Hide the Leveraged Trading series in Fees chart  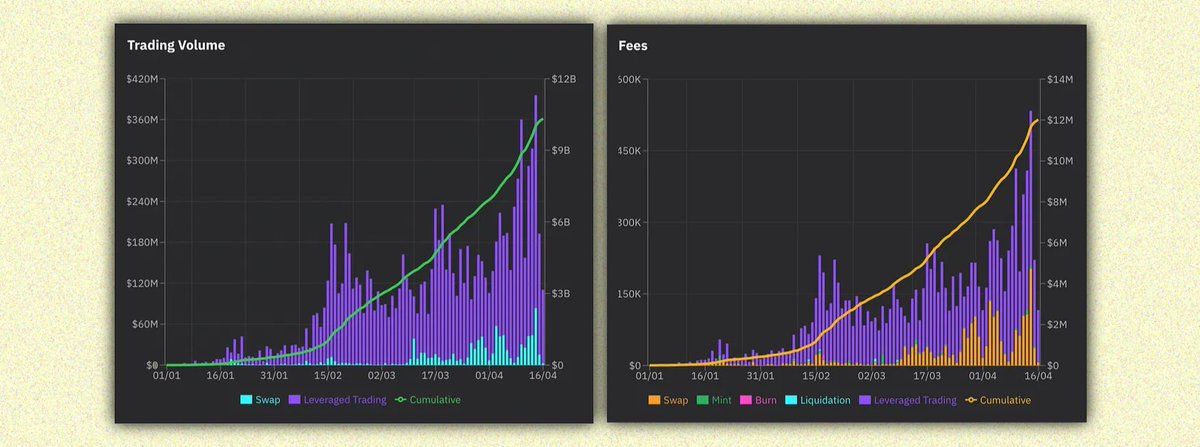pyautogui.click(x=915, y=400)
